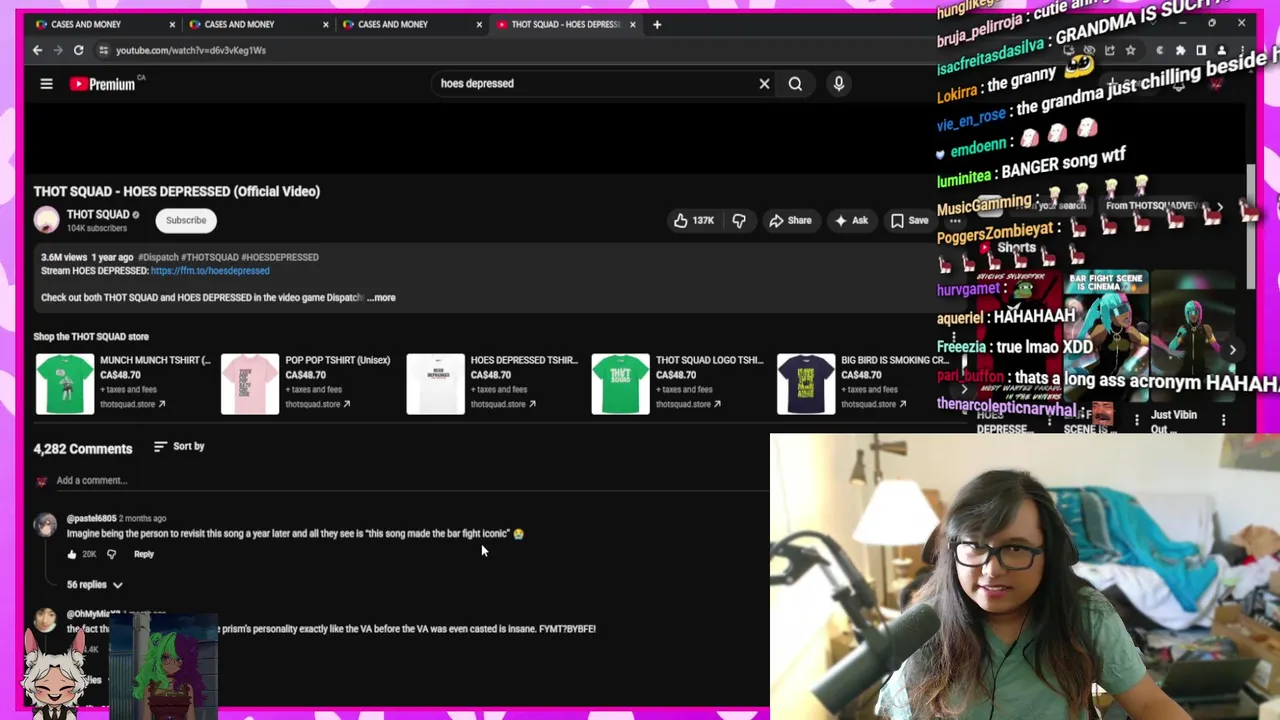Screen dimensions: 1280x720
Task: Open a new browser tab
Action: tap(657, 24)
